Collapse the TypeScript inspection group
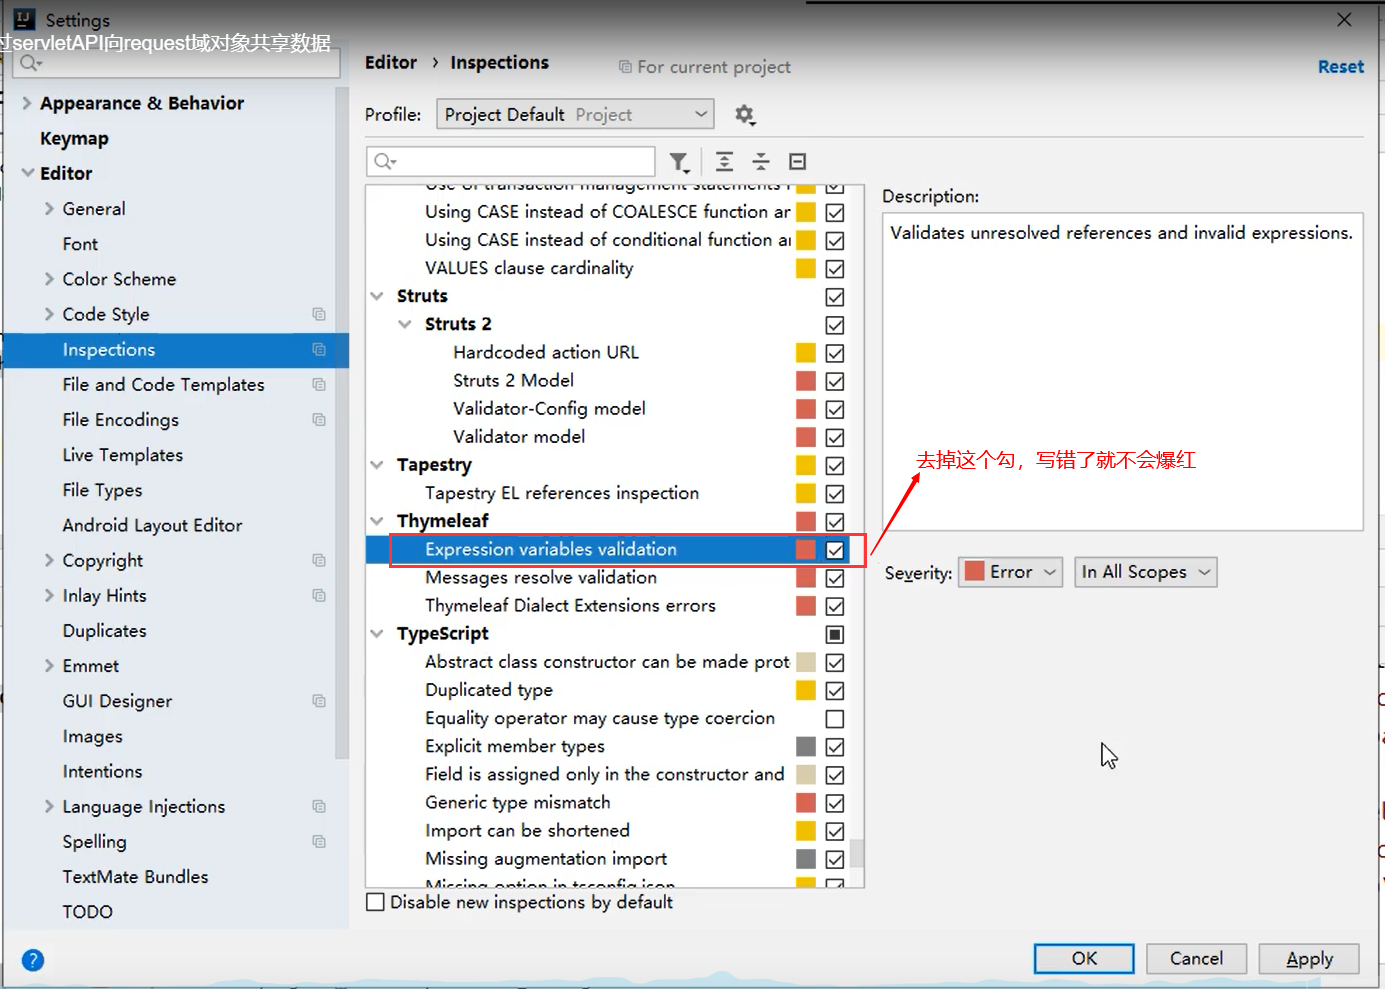Image resolution: width=1385 pixels, height=989 pixels. coord(377,634)
